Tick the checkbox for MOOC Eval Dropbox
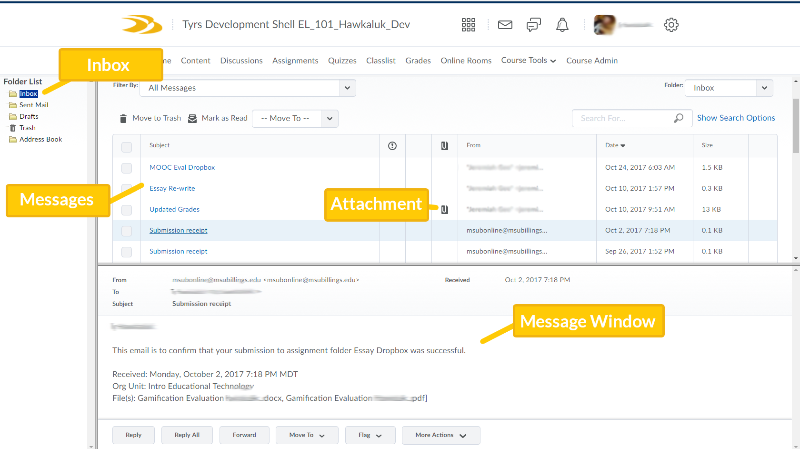This screenshot has width=800, height=449. click(126, 167)
